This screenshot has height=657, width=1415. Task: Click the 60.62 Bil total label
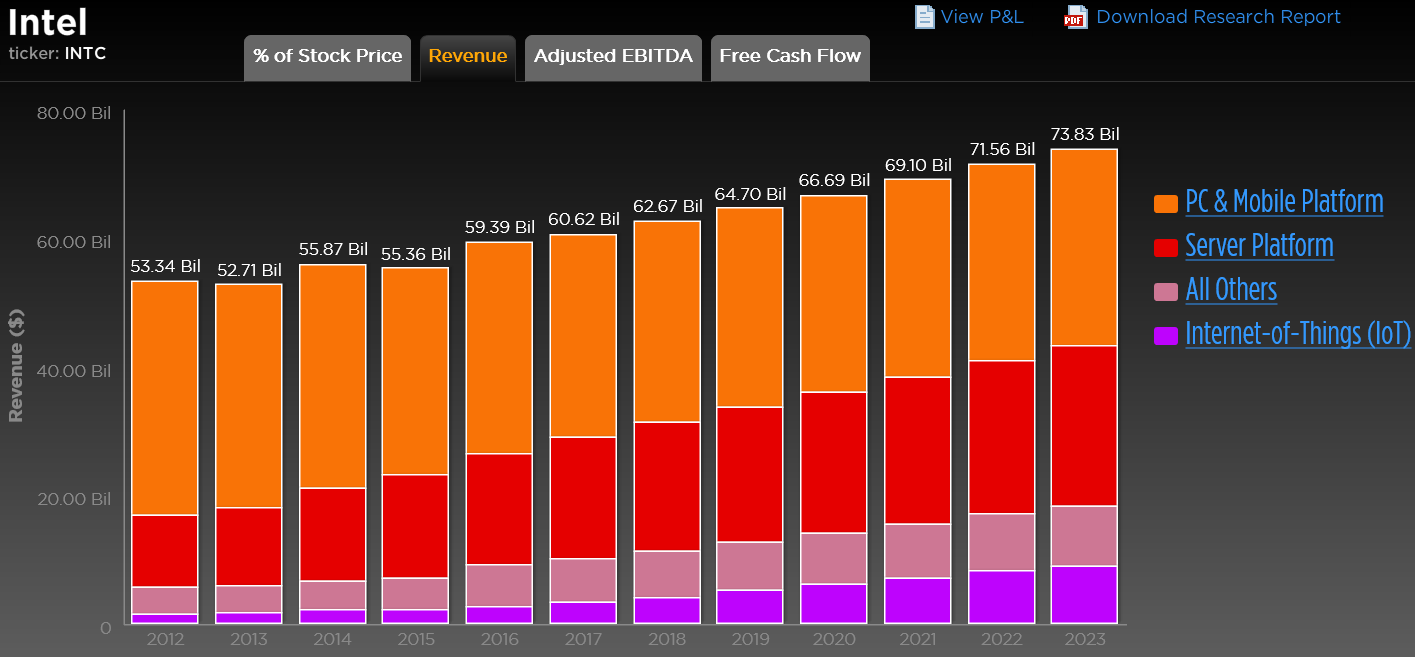[583, 220]
